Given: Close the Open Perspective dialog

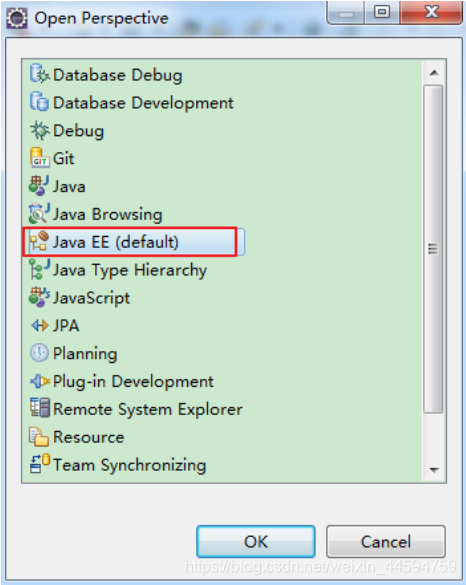Looking at the screenshot, I should pyautogui.click(x=431, y=13).
